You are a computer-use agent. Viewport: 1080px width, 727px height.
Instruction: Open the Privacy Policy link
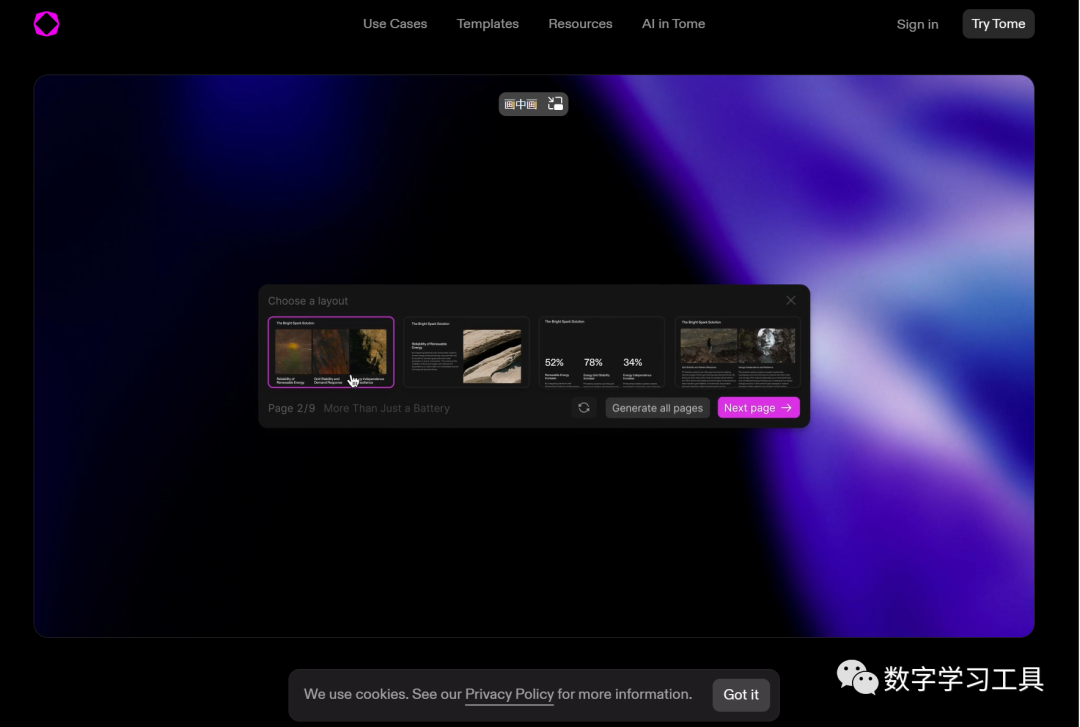(x=509, y=695)
